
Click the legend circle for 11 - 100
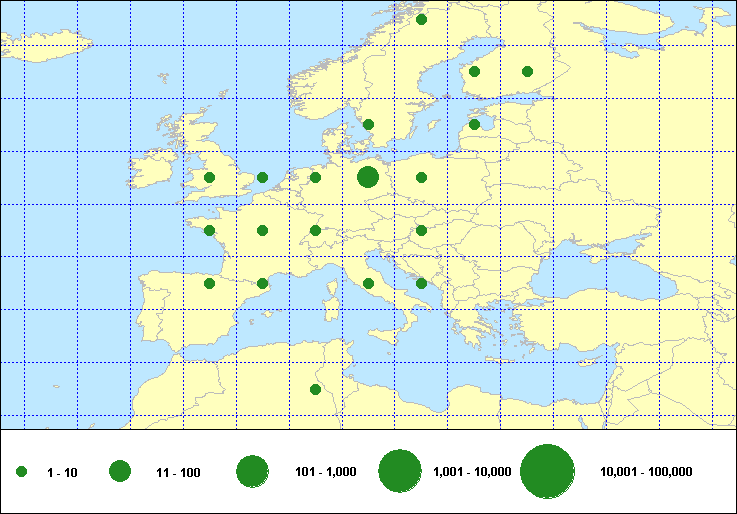pyautogui.click(x=120, y=472)
